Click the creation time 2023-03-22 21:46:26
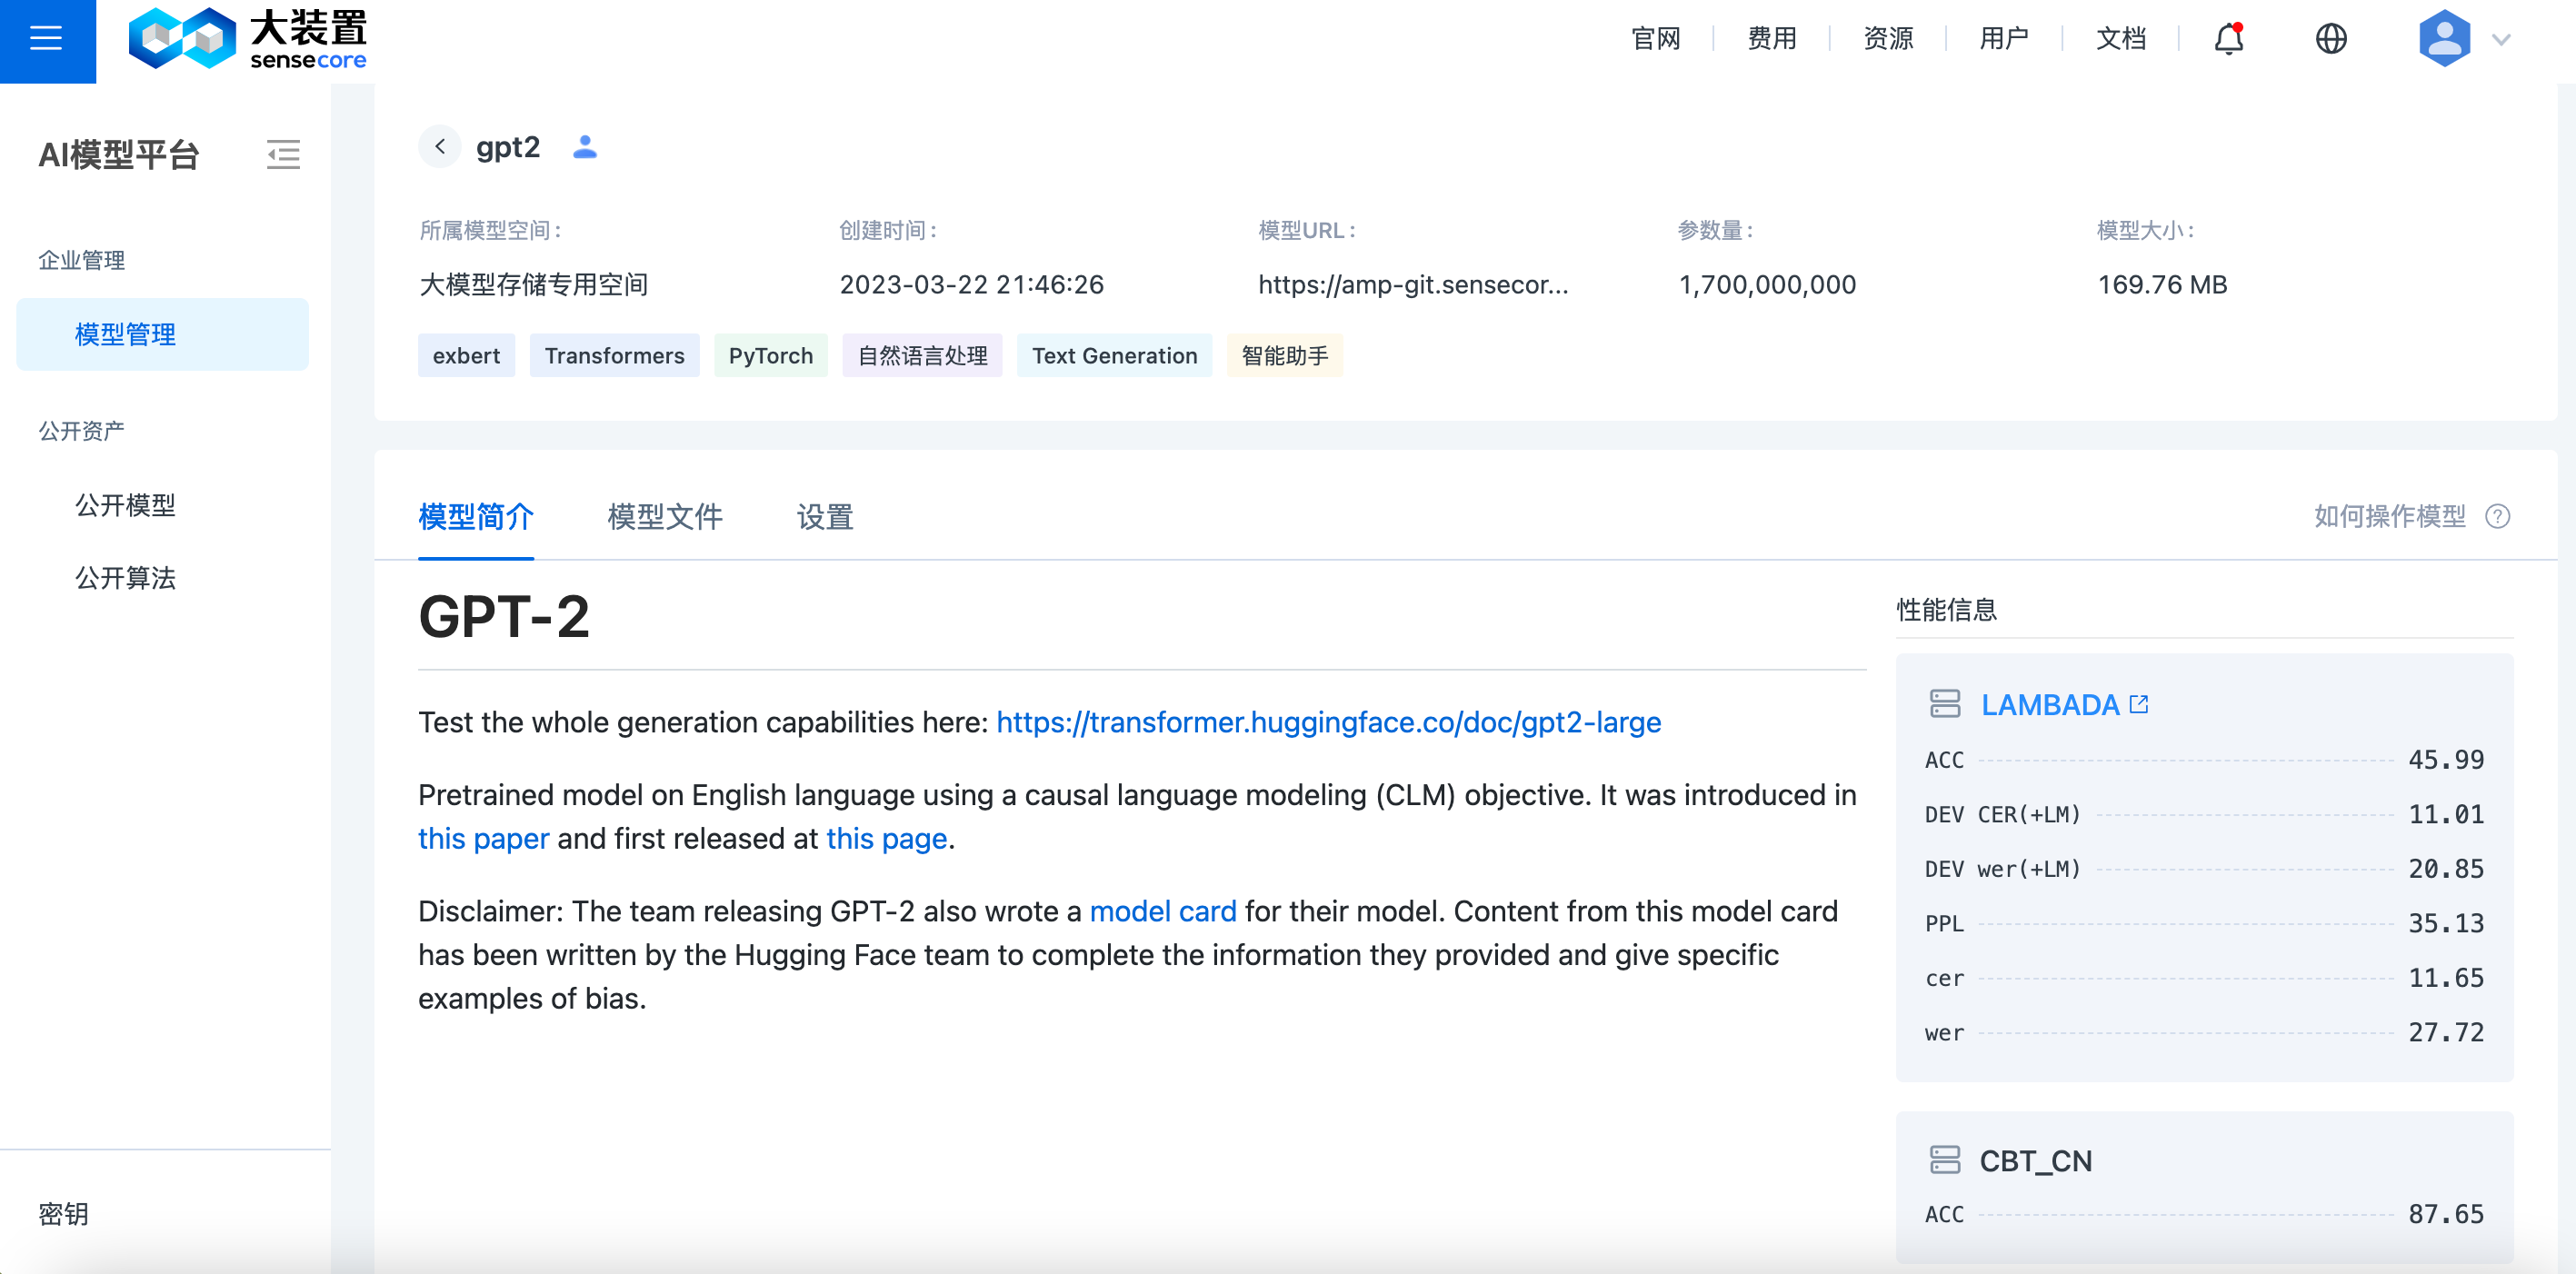 971,284
